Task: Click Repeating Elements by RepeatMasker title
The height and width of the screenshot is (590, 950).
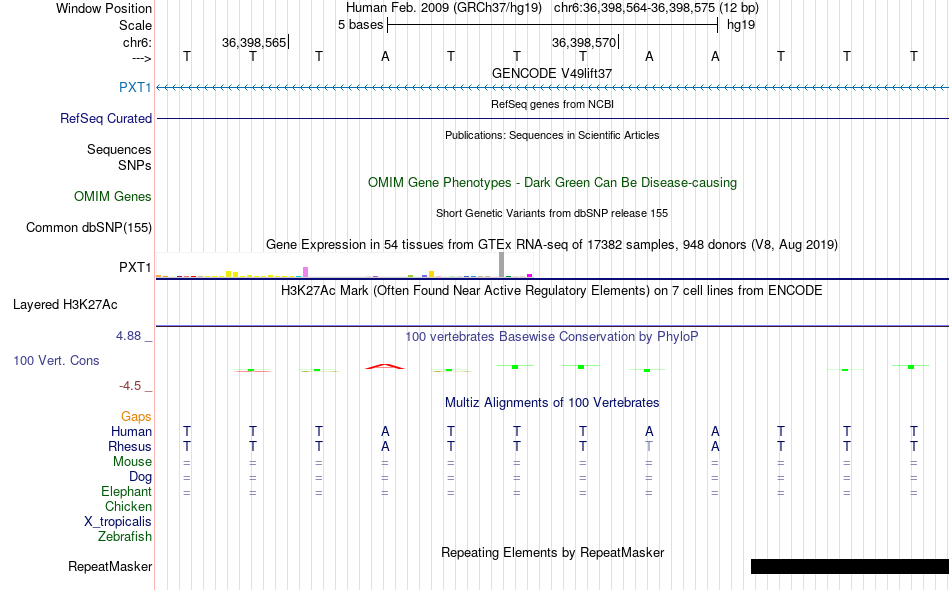Action: (552, 552)
